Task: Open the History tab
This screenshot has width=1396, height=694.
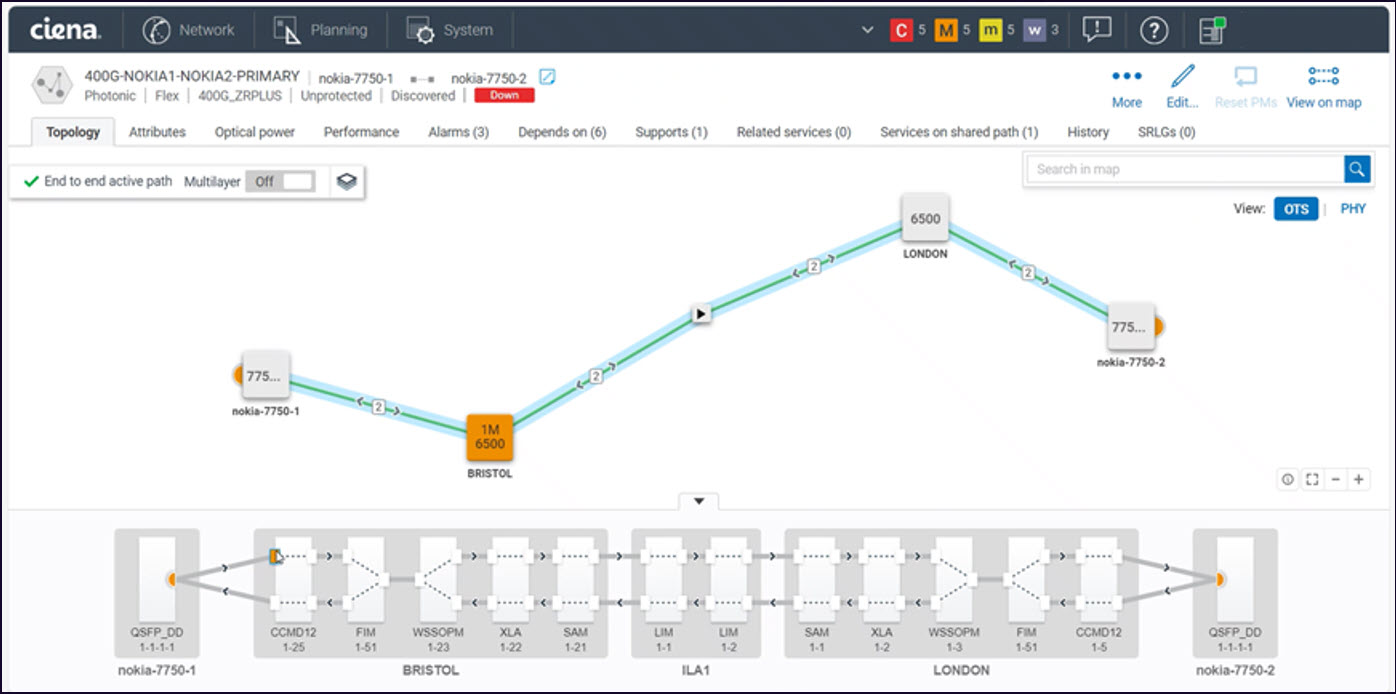Action: [x=1088, y=132]
